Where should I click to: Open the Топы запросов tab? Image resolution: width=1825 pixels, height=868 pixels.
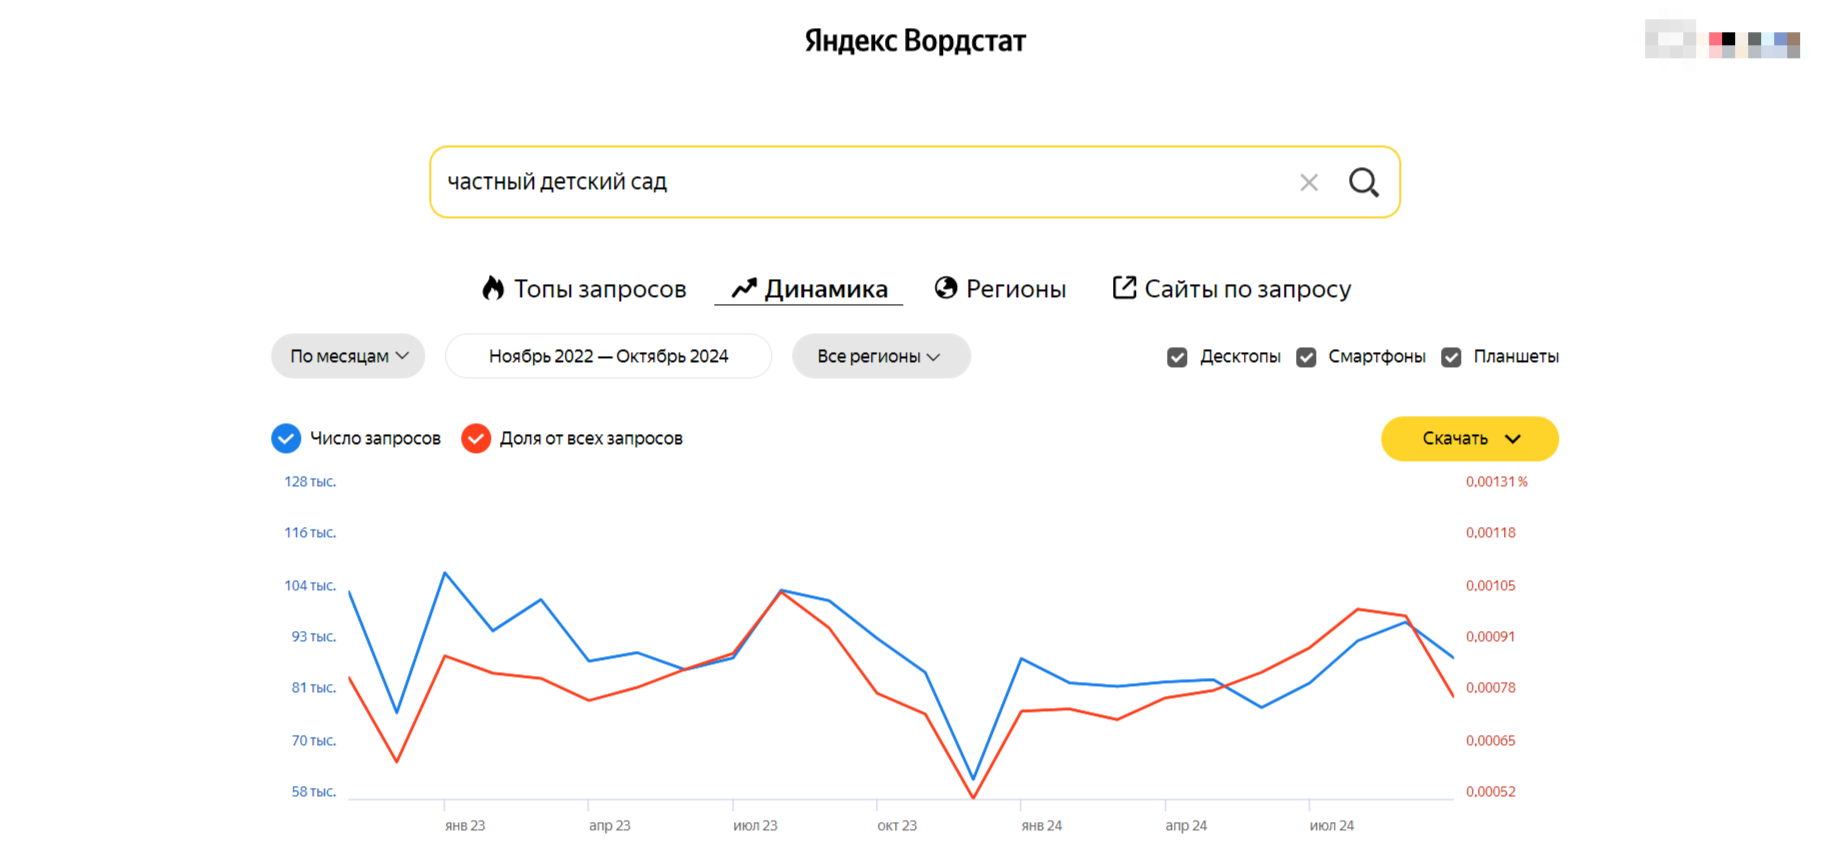tap(584, 289)
